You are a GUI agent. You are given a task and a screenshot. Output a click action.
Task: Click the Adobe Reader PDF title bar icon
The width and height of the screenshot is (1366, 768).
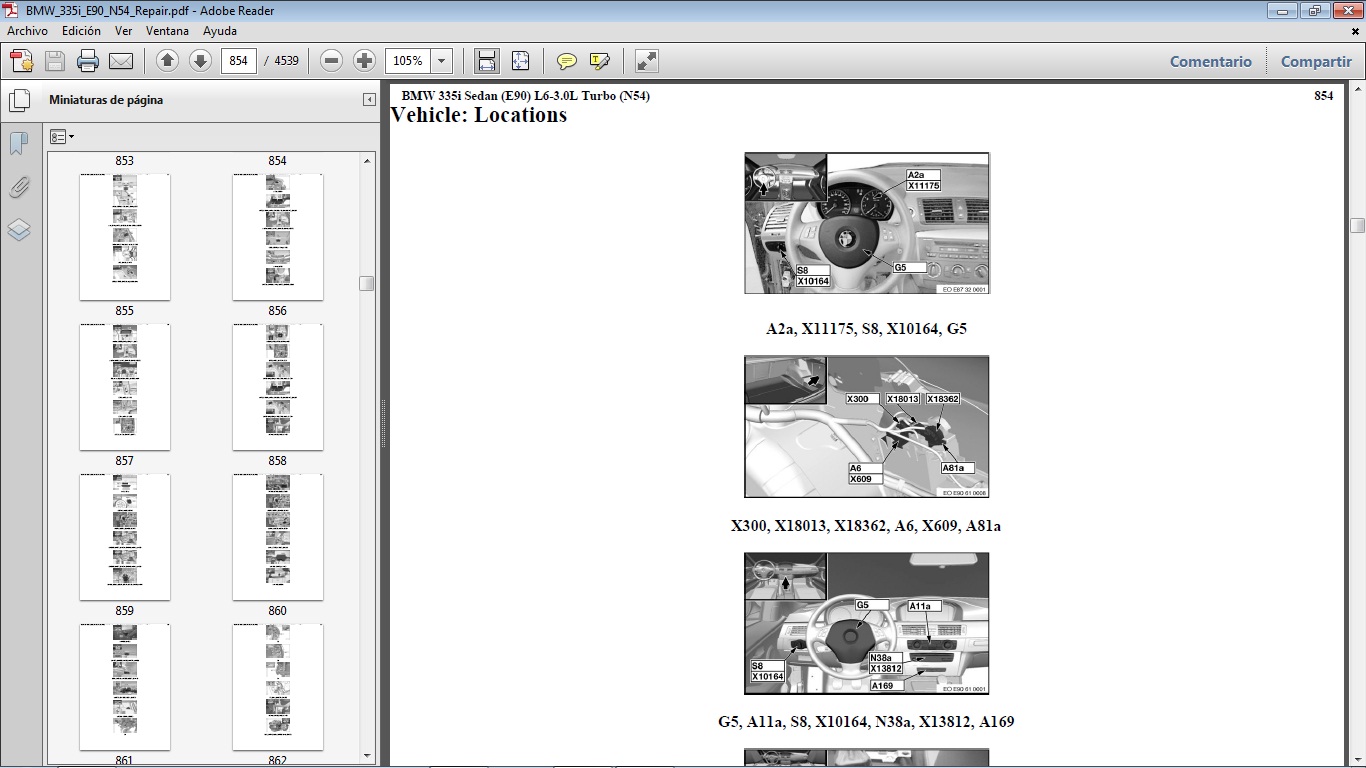[12, 11]
